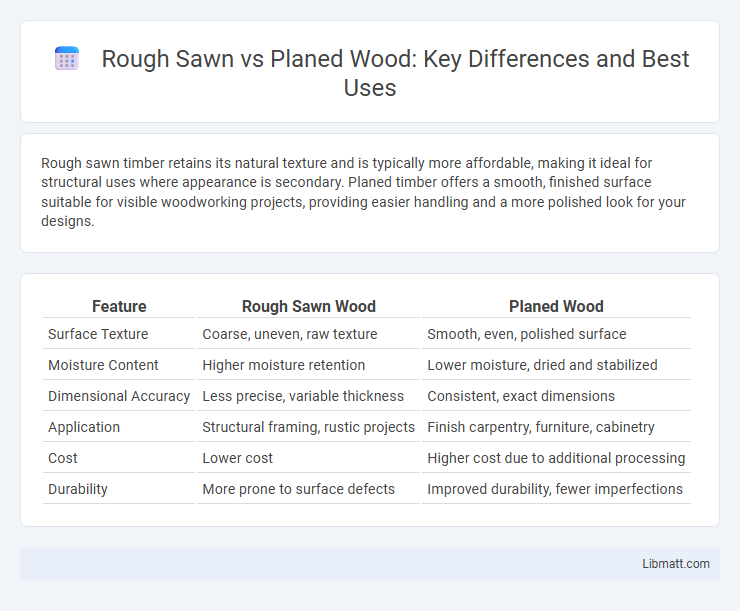Click 'Higher moisture retention' cell
This screenshot has height=611, width=740.
click(284, 365)
